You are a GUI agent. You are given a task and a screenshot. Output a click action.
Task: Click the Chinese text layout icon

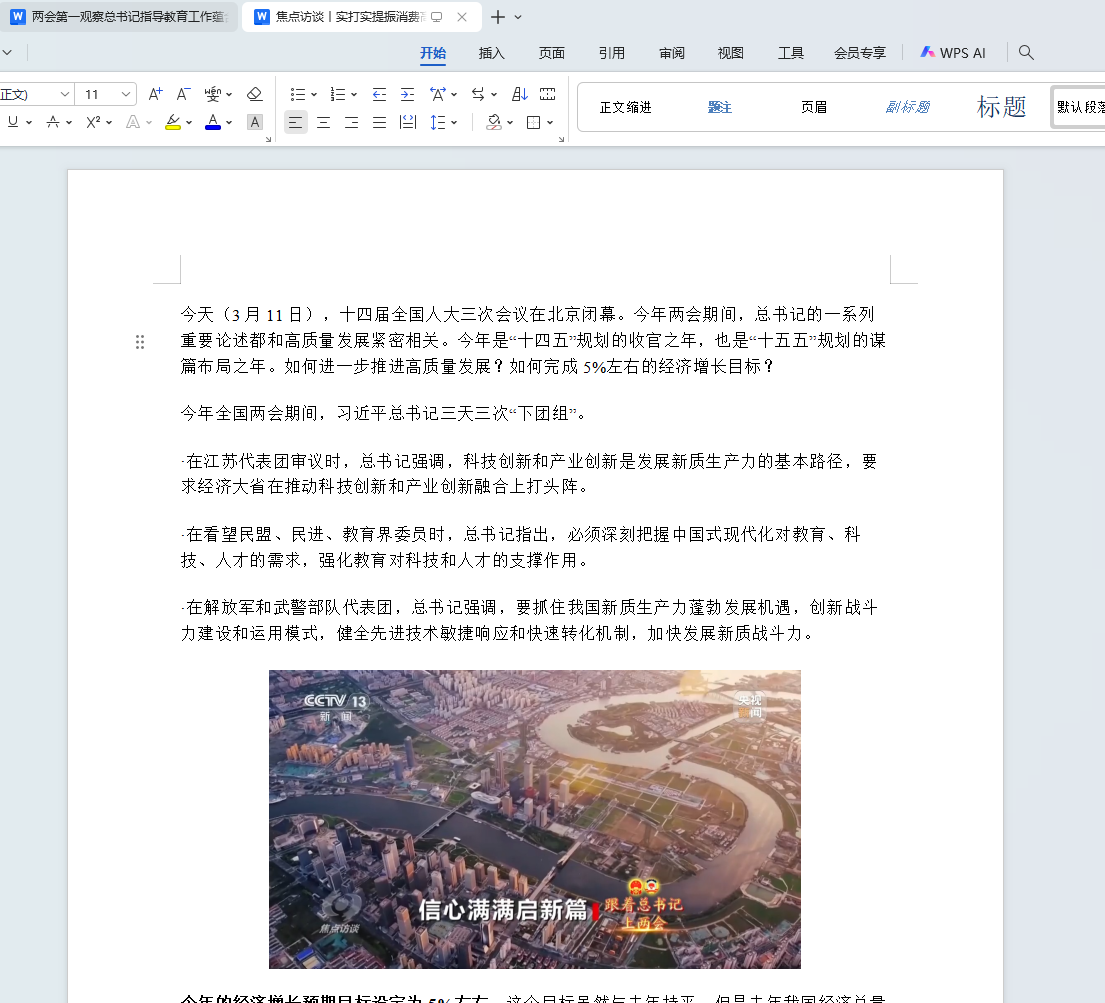438,94
